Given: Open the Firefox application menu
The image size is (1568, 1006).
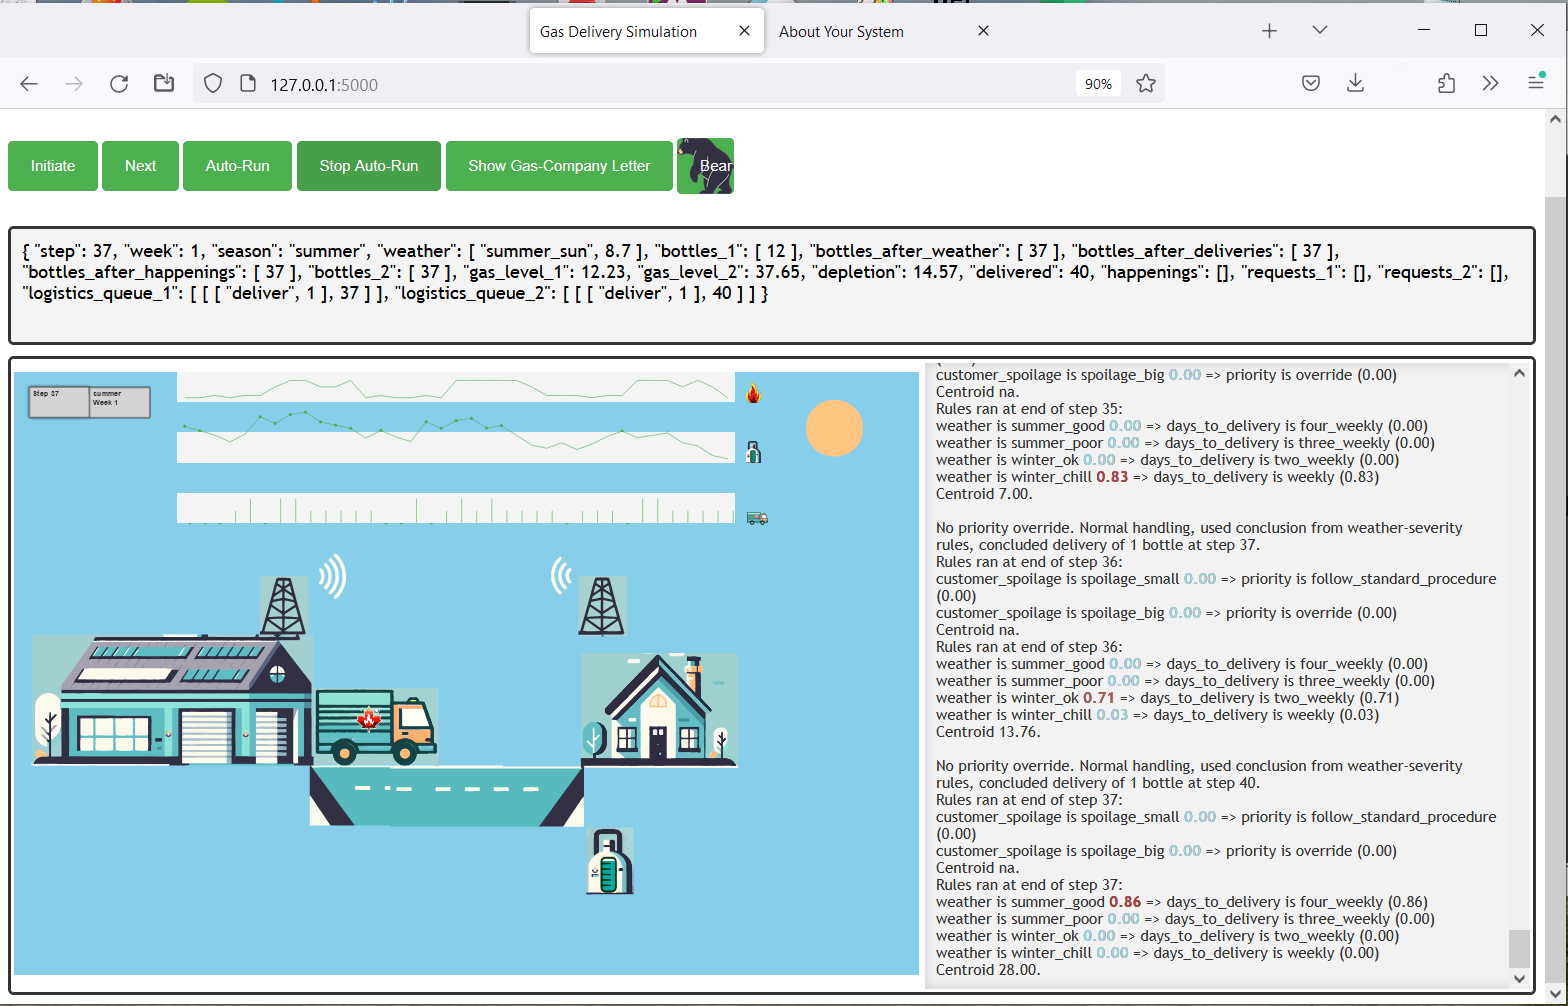Looking at the screenshot, I should [x=1536, y=84].
